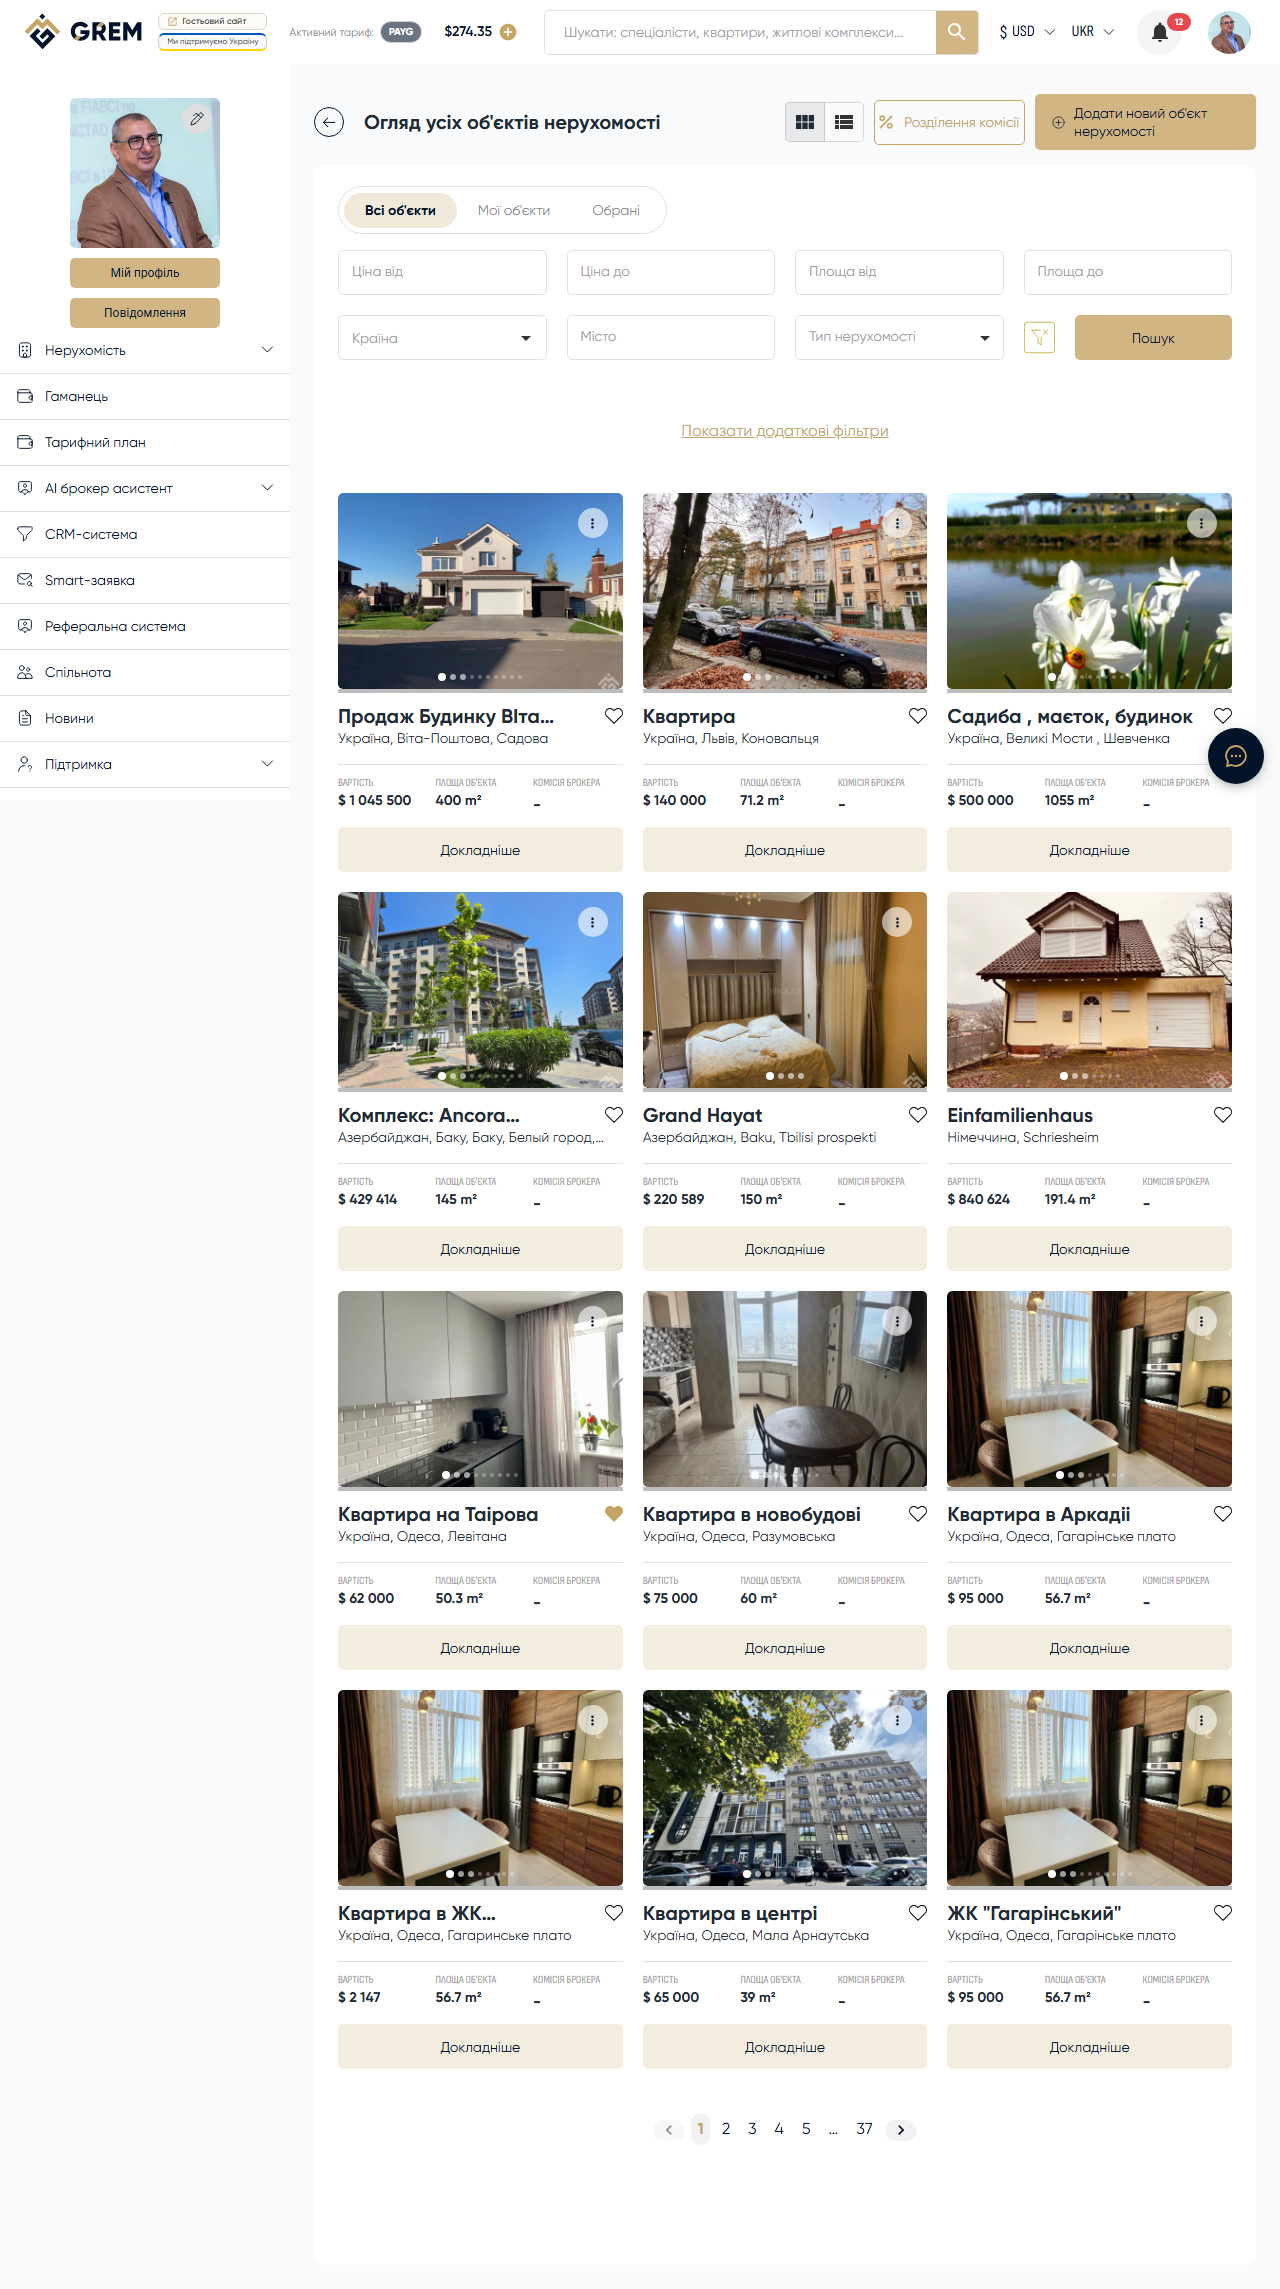Click the back arrow beside page title
Image resolution: width=1280 pixels, height=2289 pixels.
pos(329,122)
